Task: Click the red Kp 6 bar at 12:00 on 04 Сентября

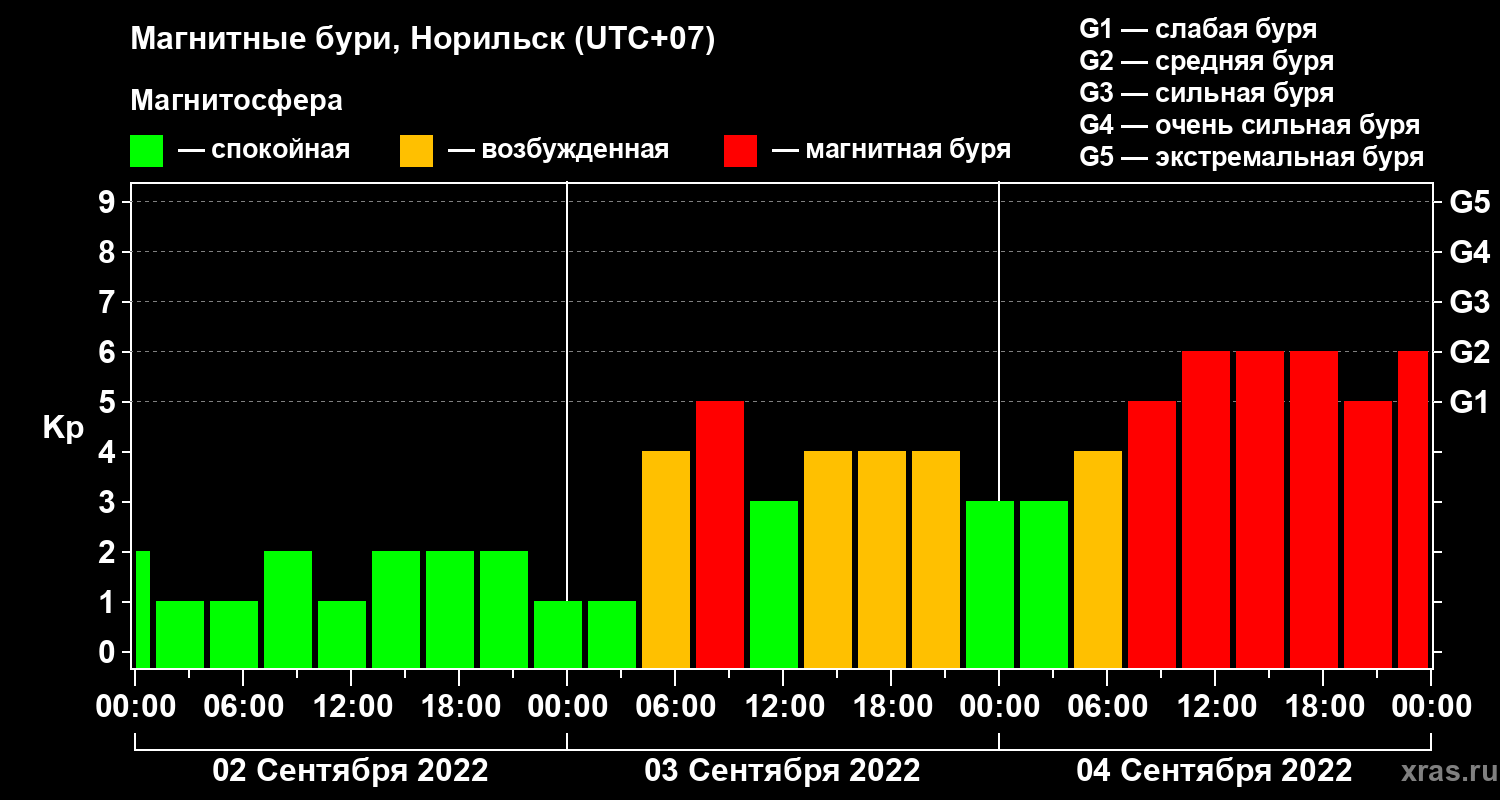Action: (x=1206, y=509)
